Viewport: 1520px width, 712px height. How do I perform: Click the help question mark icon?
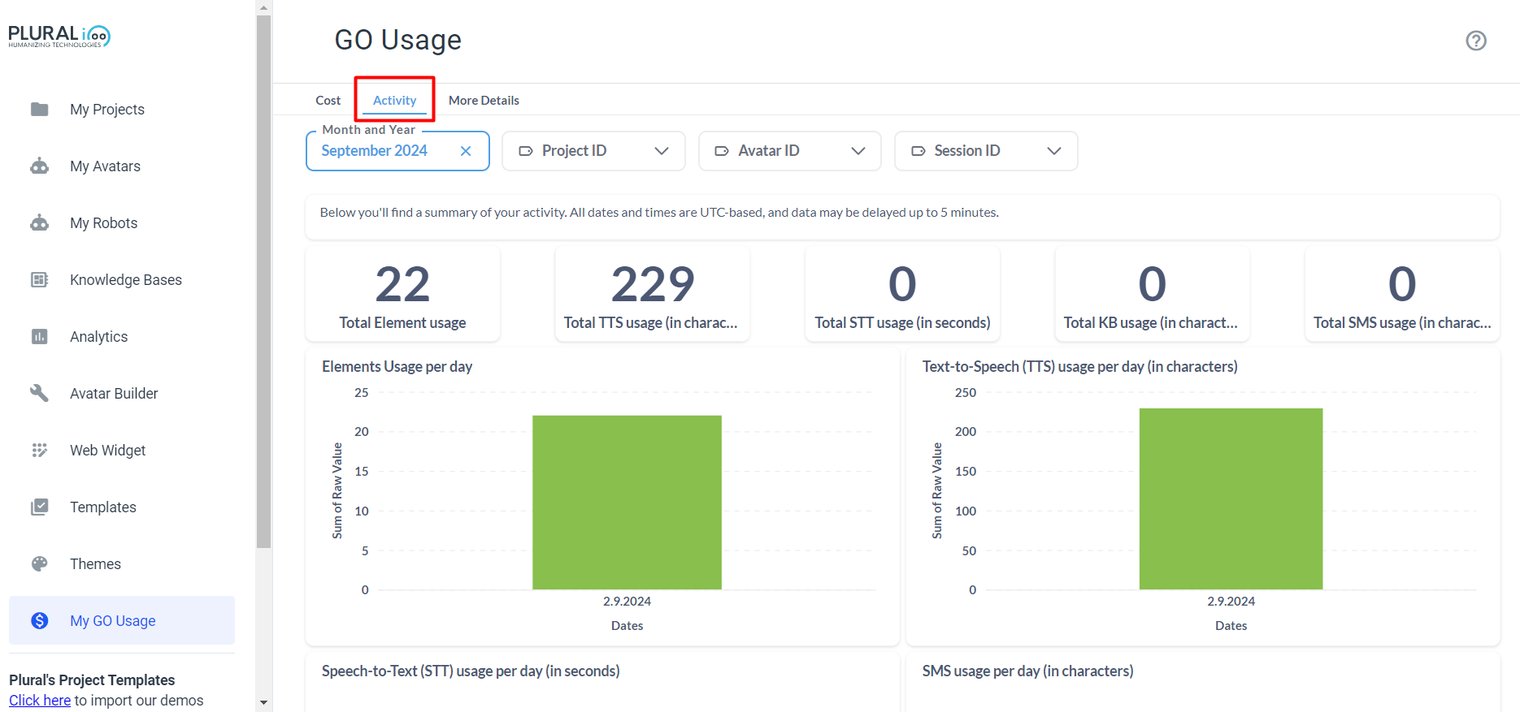pyautogui.click(x=1476, y=41)
